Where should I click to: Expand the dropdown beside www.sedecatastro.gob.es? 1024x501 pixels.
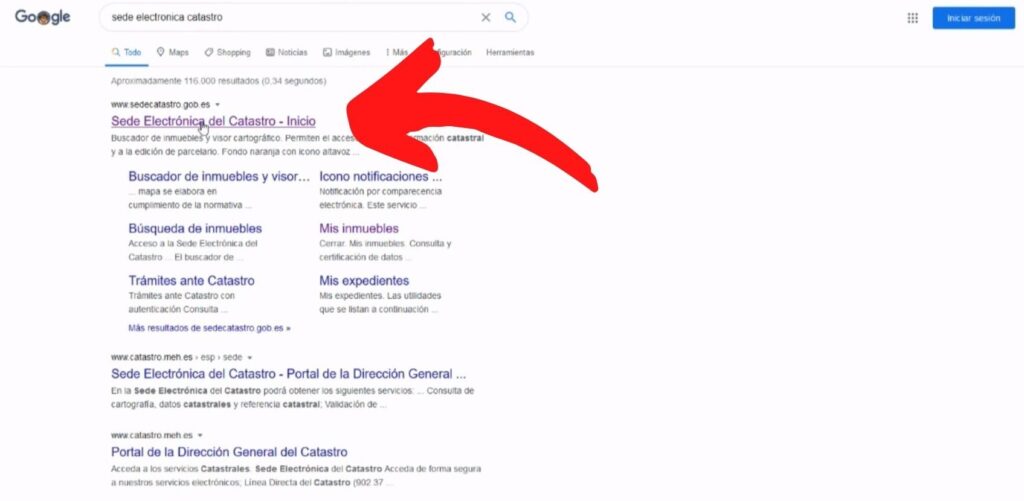[x=217, y=105]
